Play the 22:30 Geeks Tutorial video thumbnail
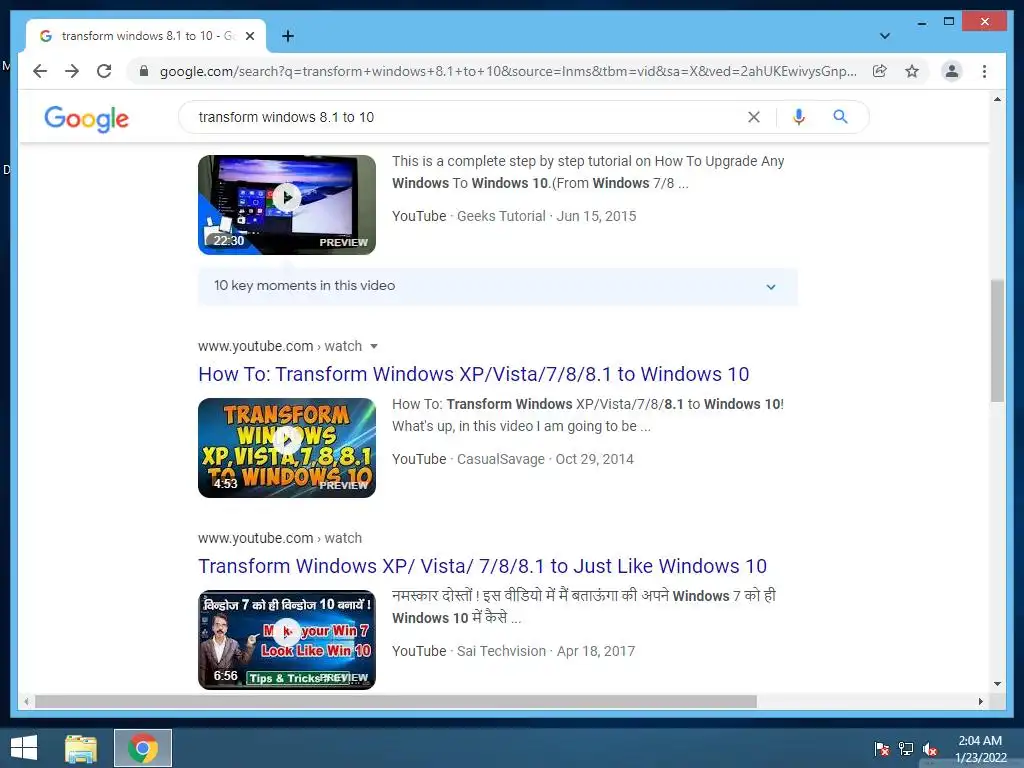Screen dimensions: 1024x768 [287, 204]
